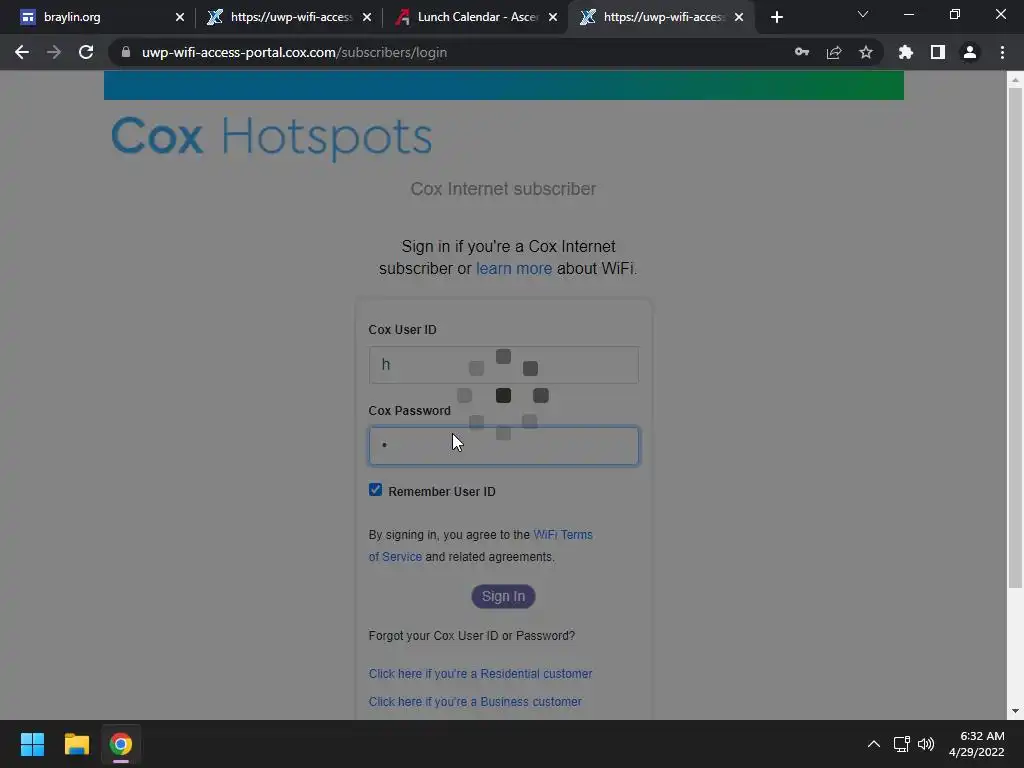Image resolution: width=1024 pixels, height=768 pixels.
Task: Open the WiFi Terms of Service link
Action: click(x=481, y=545)
